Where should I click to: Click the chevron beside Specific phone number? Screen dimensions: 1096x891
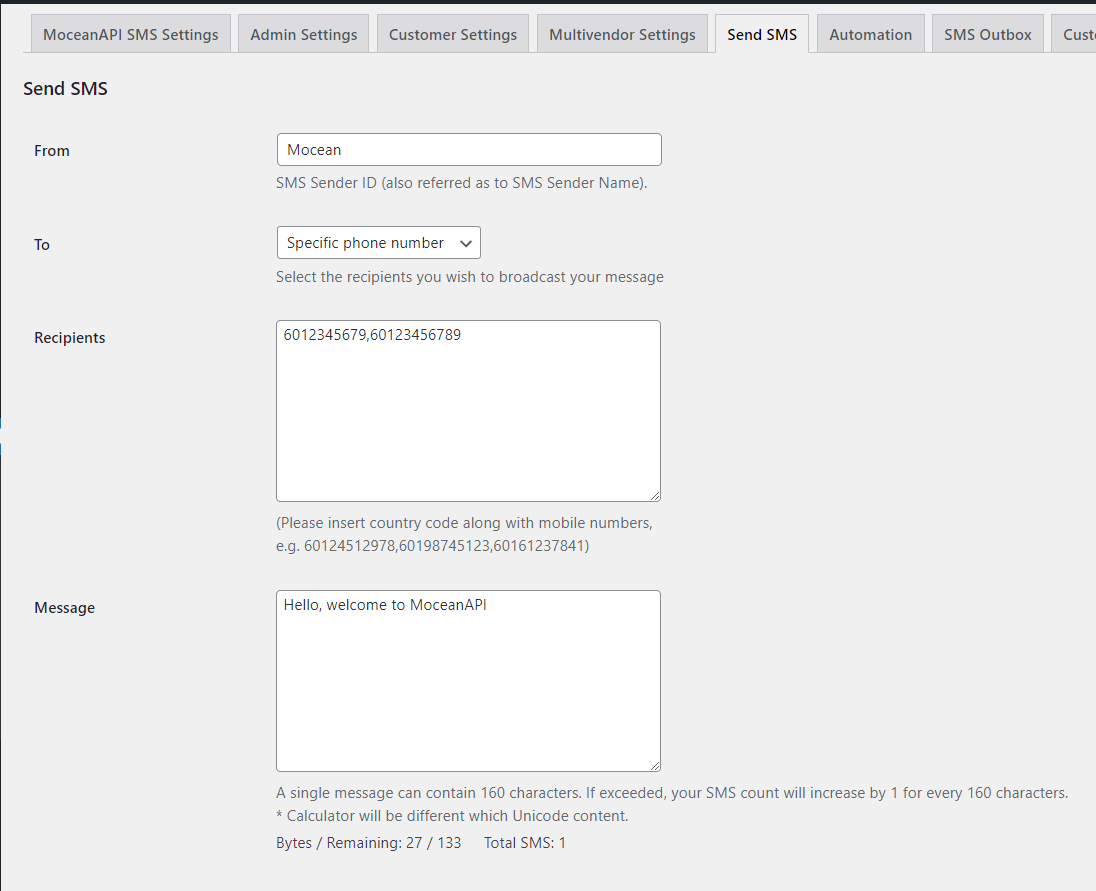[465, 242]
